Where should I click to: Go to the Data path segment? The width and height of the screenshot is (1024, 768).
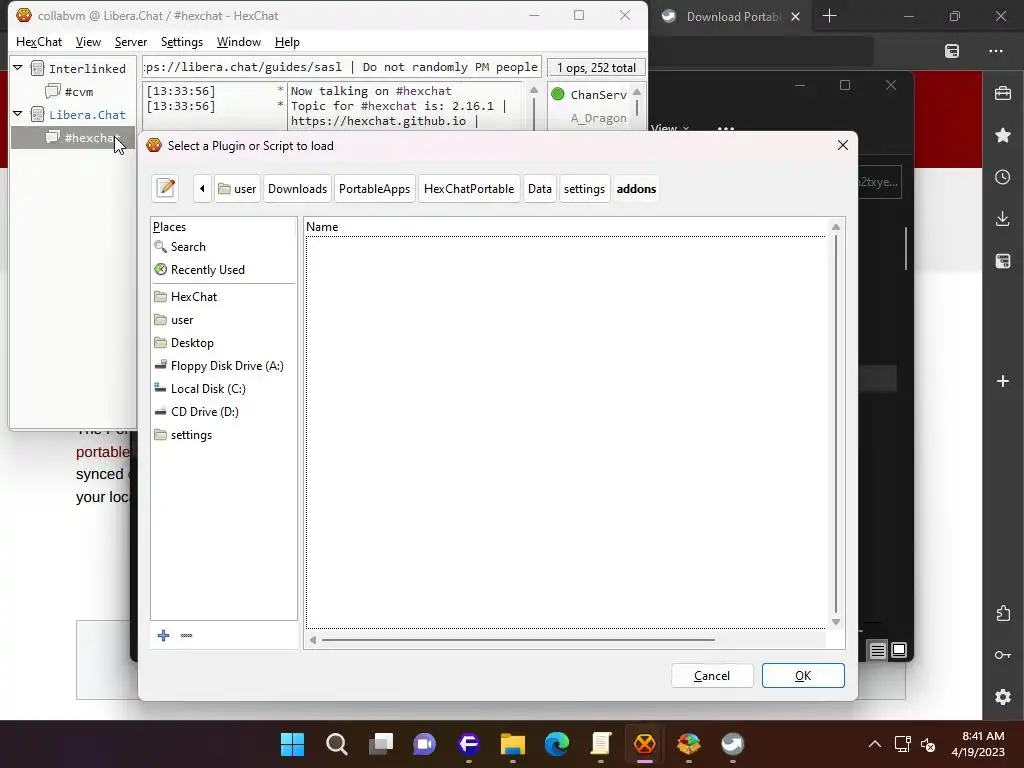tap(539, 189)
